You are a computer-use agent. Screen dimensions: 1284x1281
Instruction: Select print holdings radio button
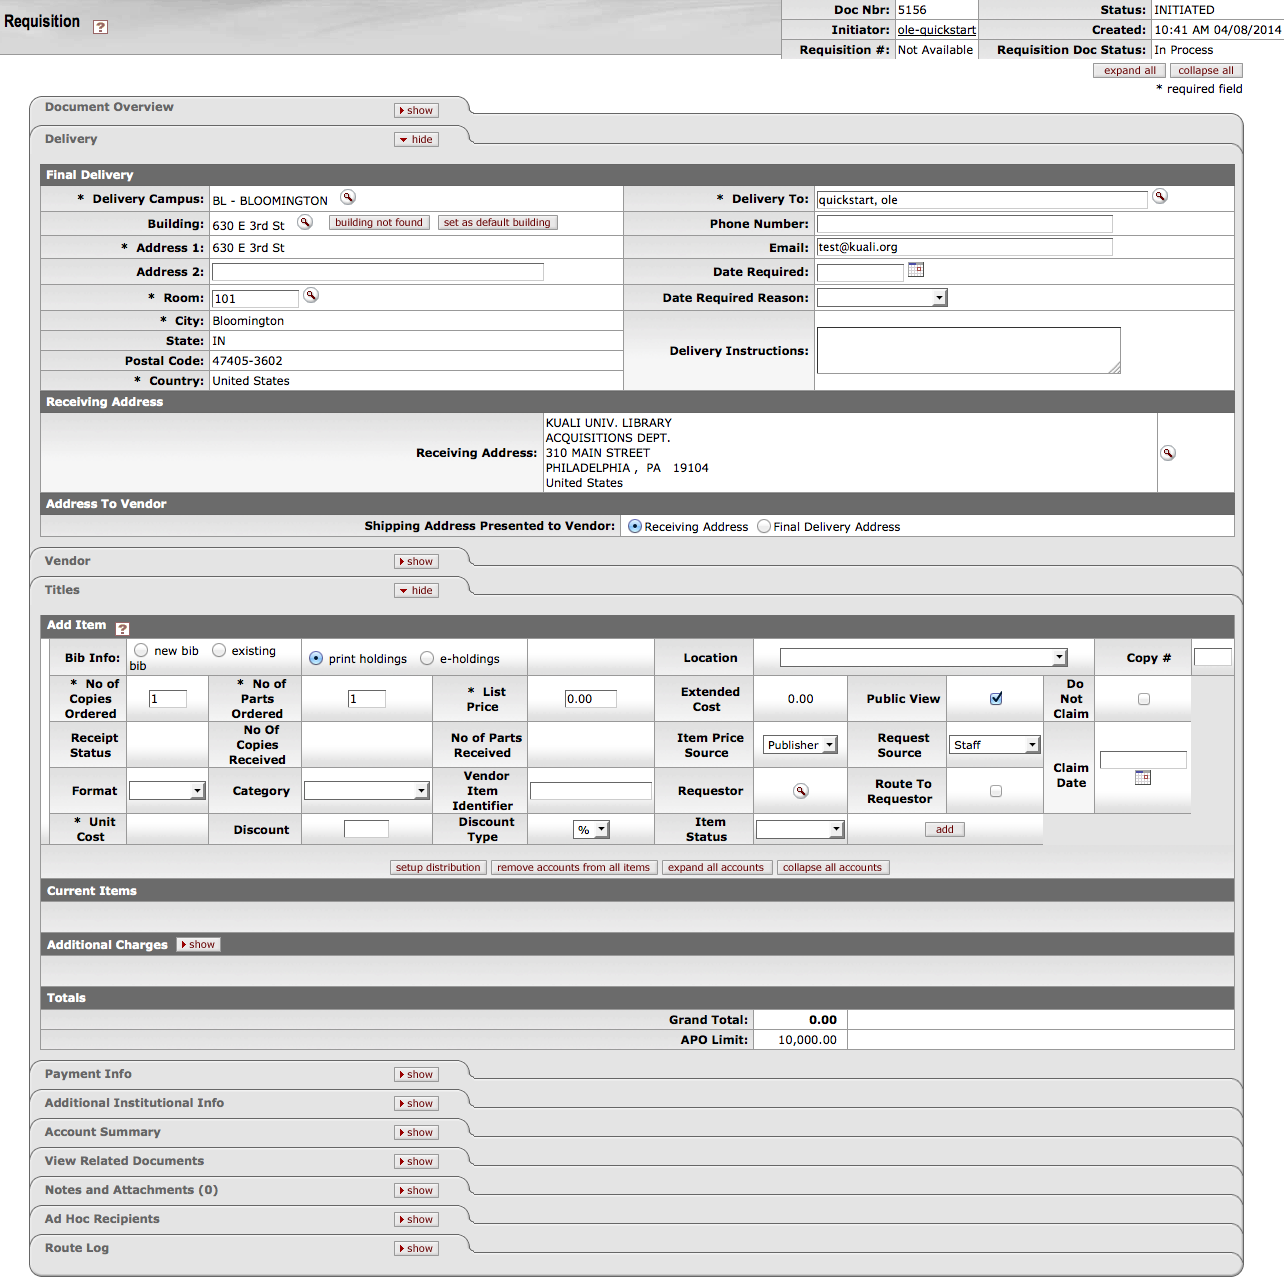[x=316, y=658]
